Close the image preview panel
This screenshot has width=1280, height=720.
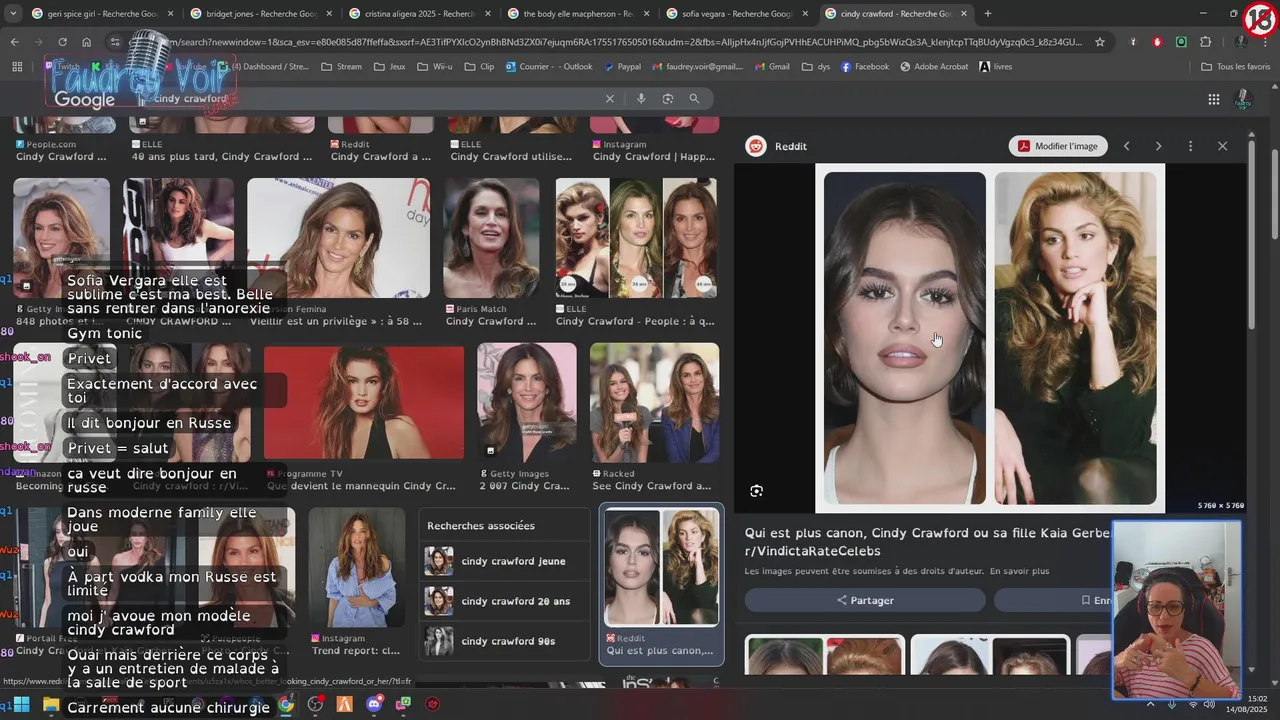(x=1222, y=146)
